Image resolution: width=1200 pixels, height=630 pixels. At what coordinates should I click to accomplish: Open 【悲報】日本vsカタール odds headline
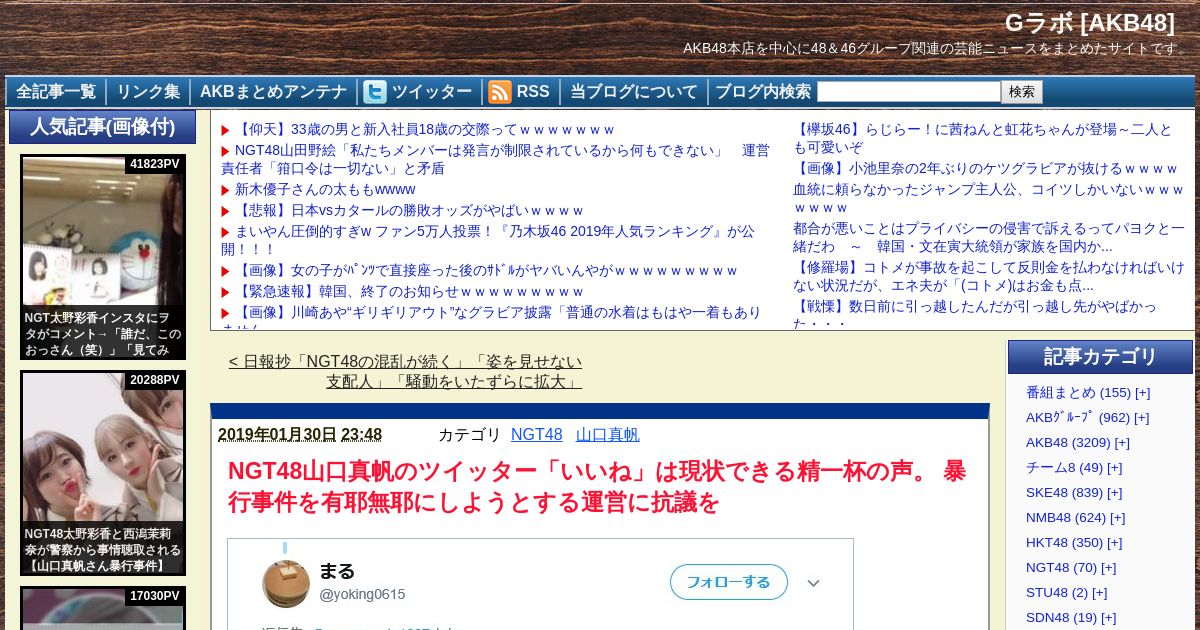[x=409, y=210]
